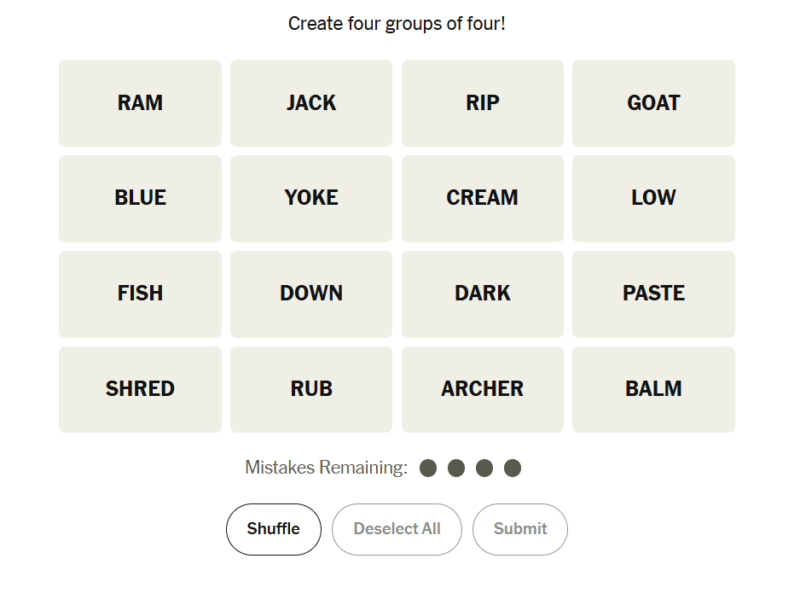Select the DOWN tile
Screen dimensions: 800x611
coord(311,293)
